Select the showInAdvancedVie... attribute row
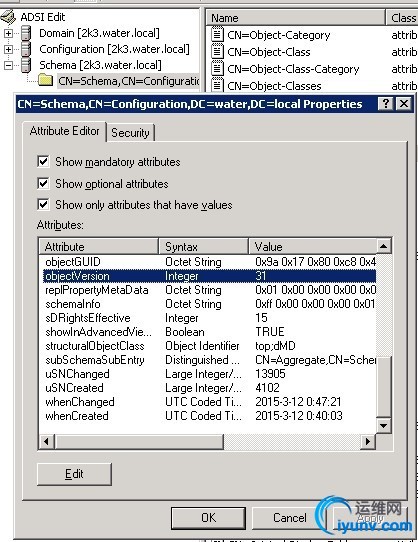The image size is (418, 542). click(x=209, y=332)
